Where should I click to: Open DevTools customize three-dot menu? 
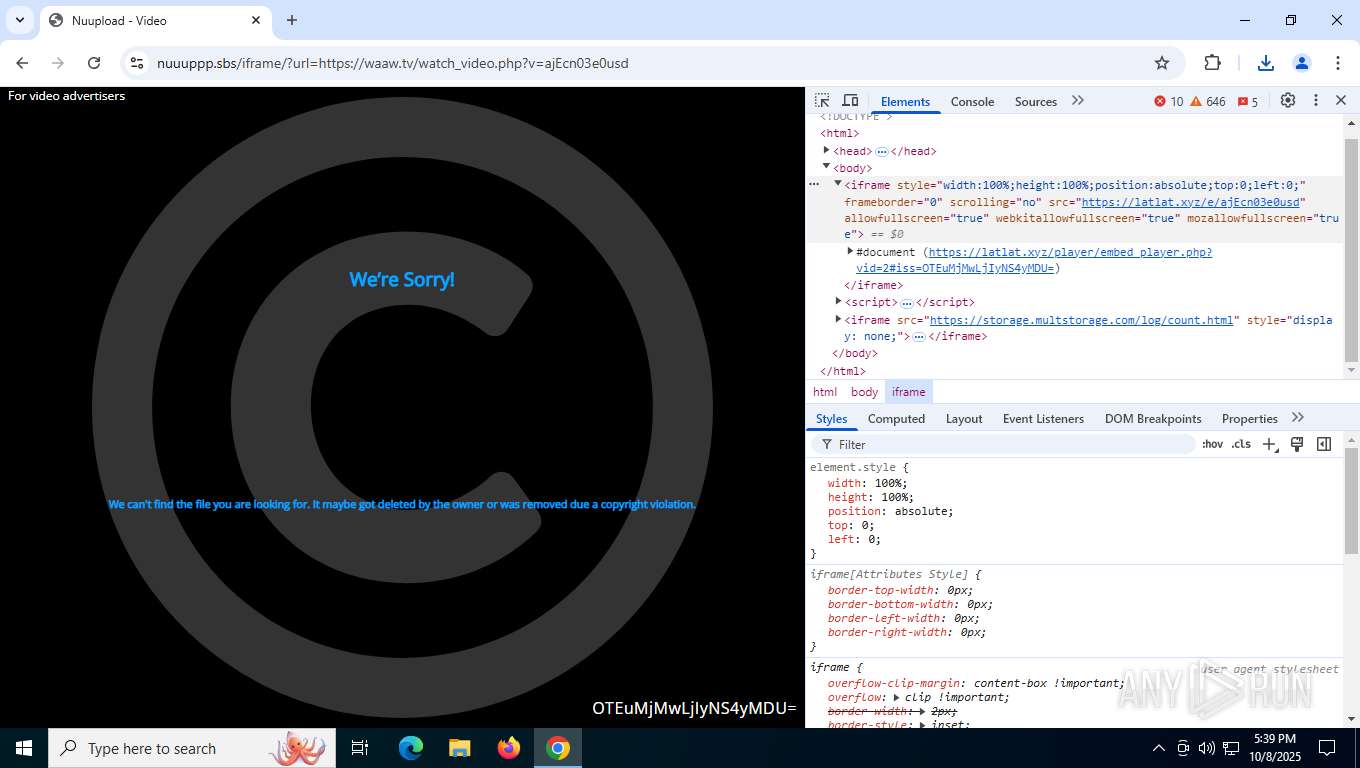[1316, 101]
